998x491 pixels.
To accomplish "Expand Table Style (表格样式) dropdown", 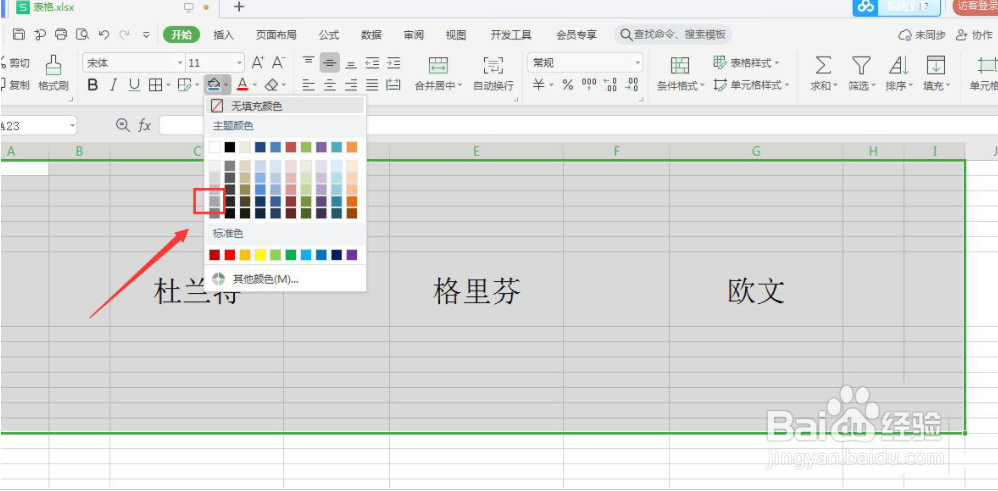I will pyautogui.click(x=776, y=63).
